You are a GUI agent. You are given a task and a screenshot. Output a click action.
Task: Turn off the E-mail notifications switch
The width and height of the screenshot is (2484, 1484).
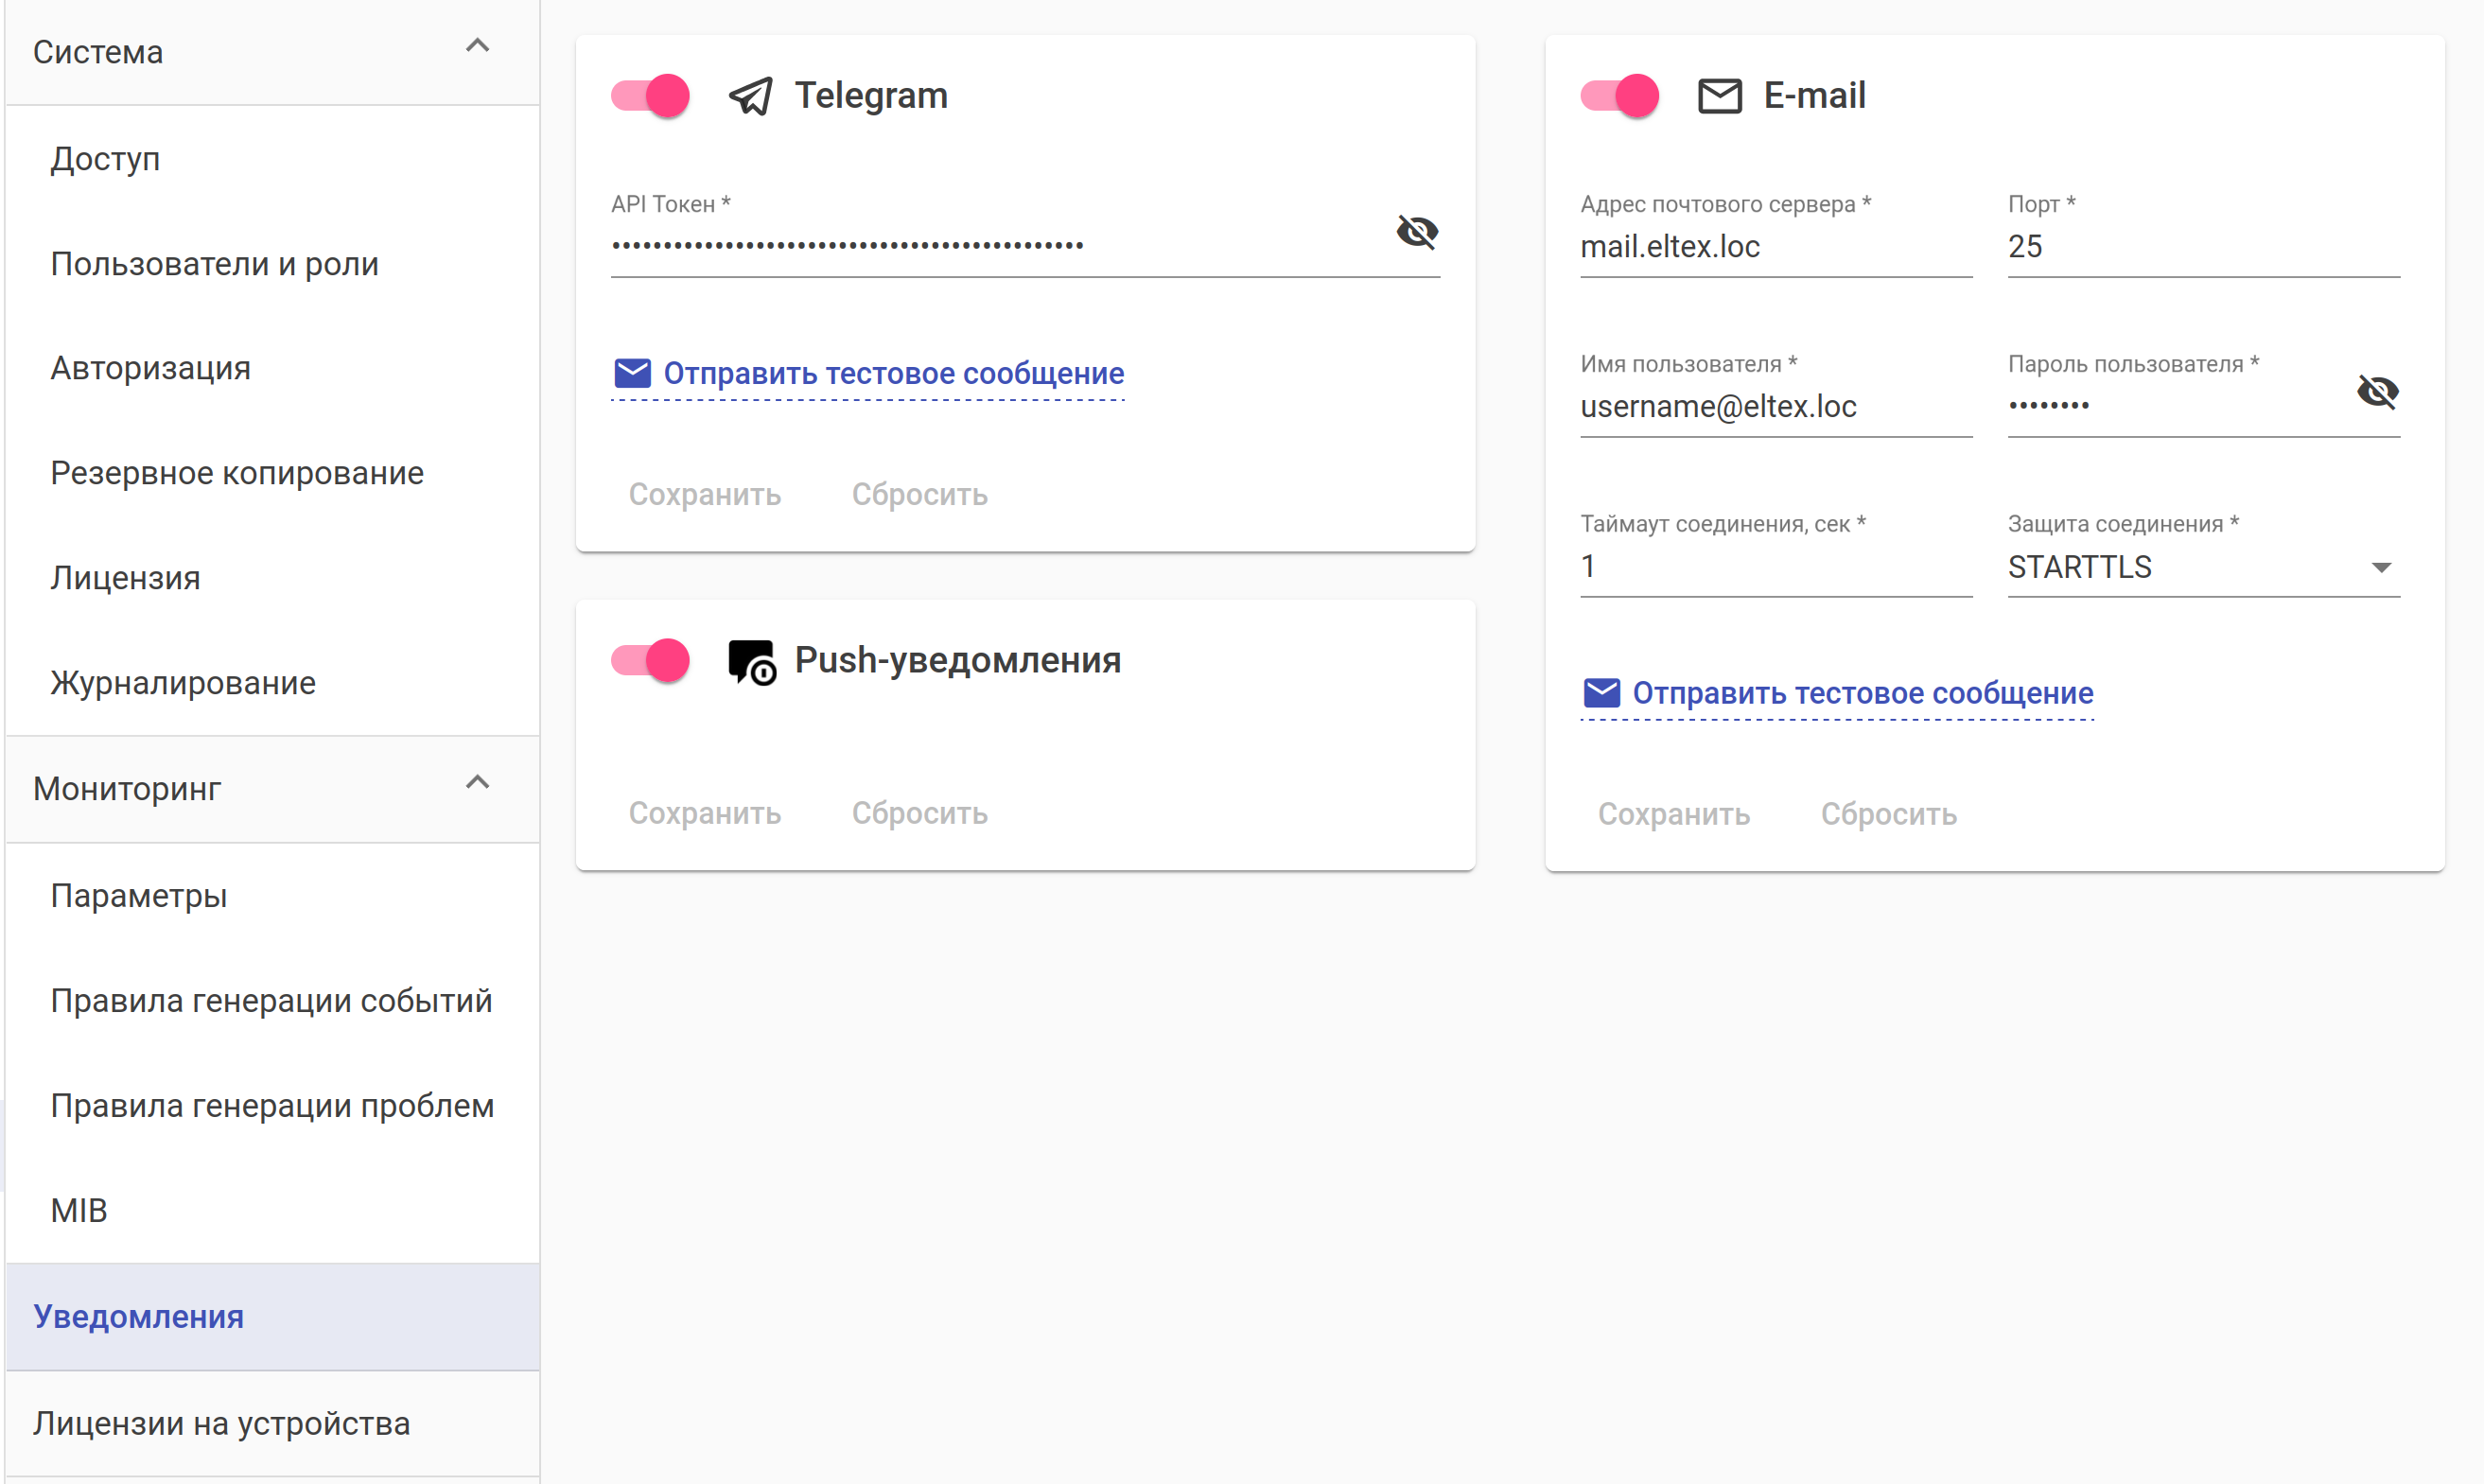(x=1620, y=96)
